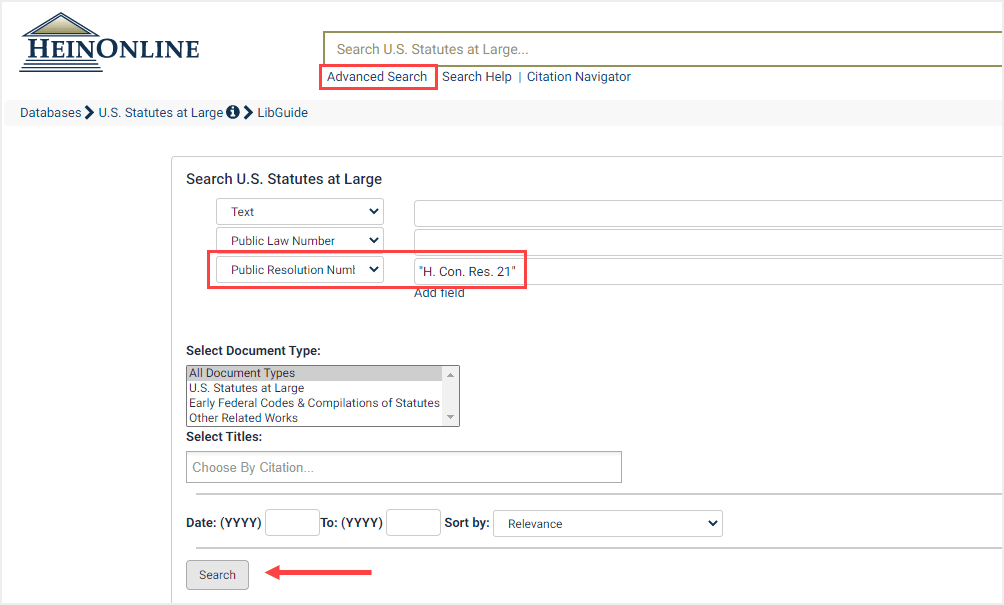Viewport: 1004px width, 605px height.
Task: Click the HeinOnline logo
Action: click(x=109, y=42)
